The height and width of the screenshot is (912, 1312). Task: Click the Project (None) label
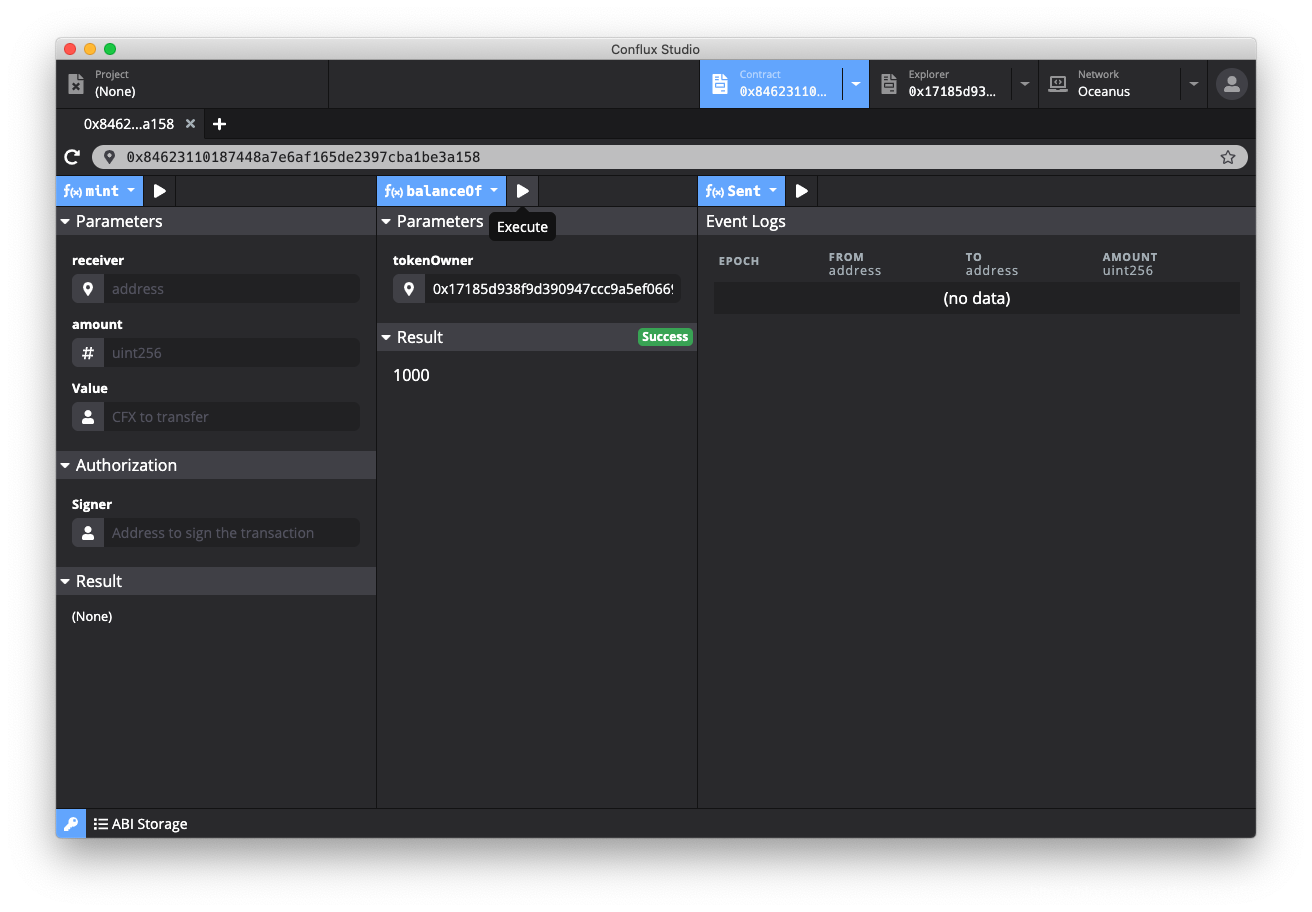point(115,91)
